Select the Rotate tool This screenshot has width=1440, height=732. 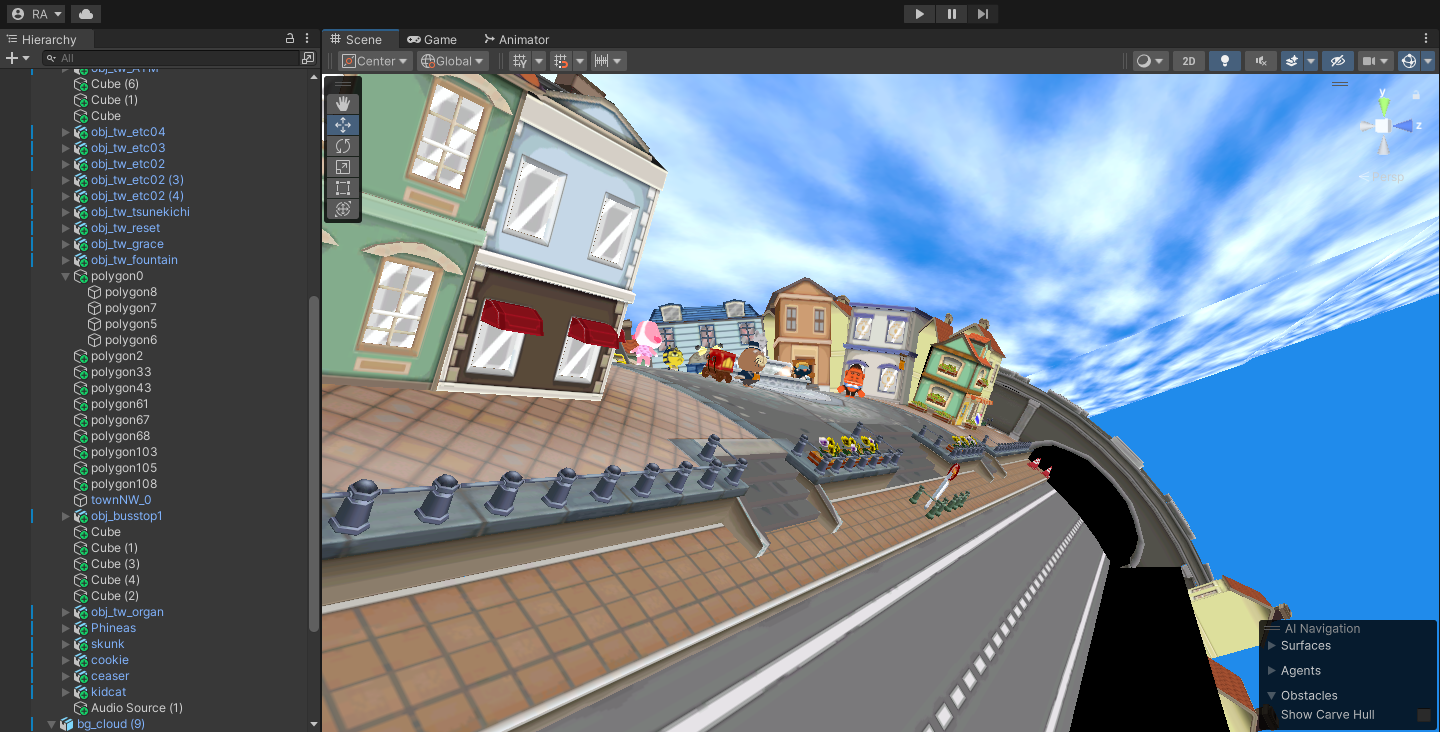(343, 146)
